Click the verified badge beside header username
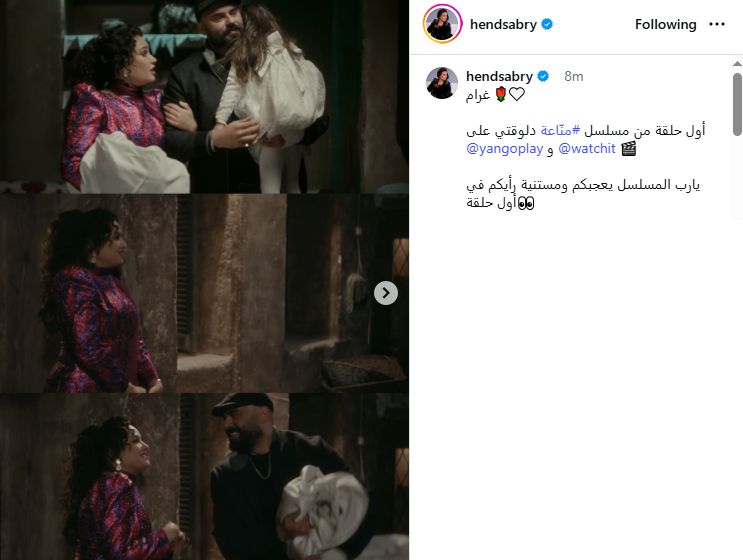743x560 pixels. pos(547,24)
